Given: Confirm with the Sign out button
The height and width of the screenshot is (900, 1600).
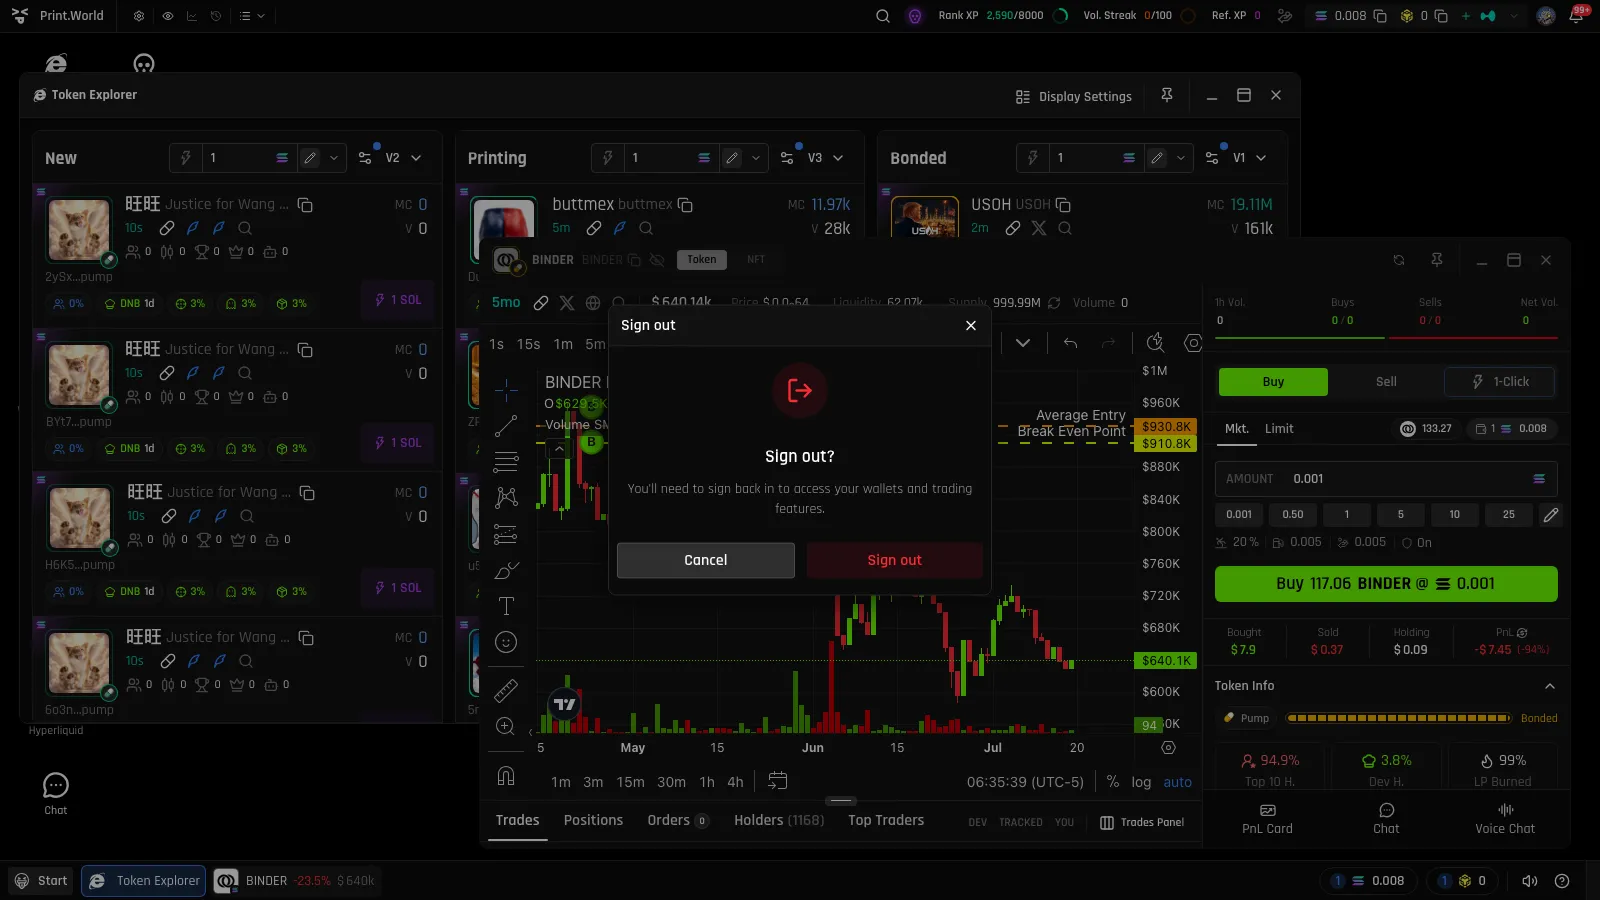Looking at the screenshot, I should (x=895, y=560).
